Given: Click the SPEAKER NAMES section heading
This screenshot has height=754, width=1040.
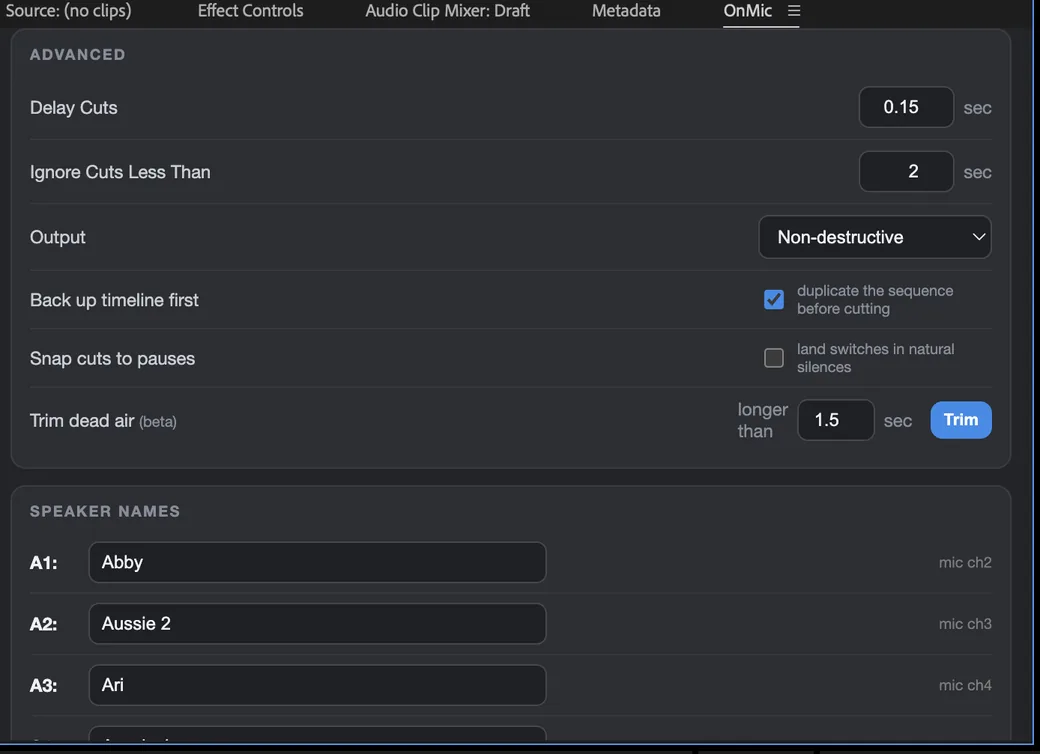Looking at the screenshot, I should point(105,511).
